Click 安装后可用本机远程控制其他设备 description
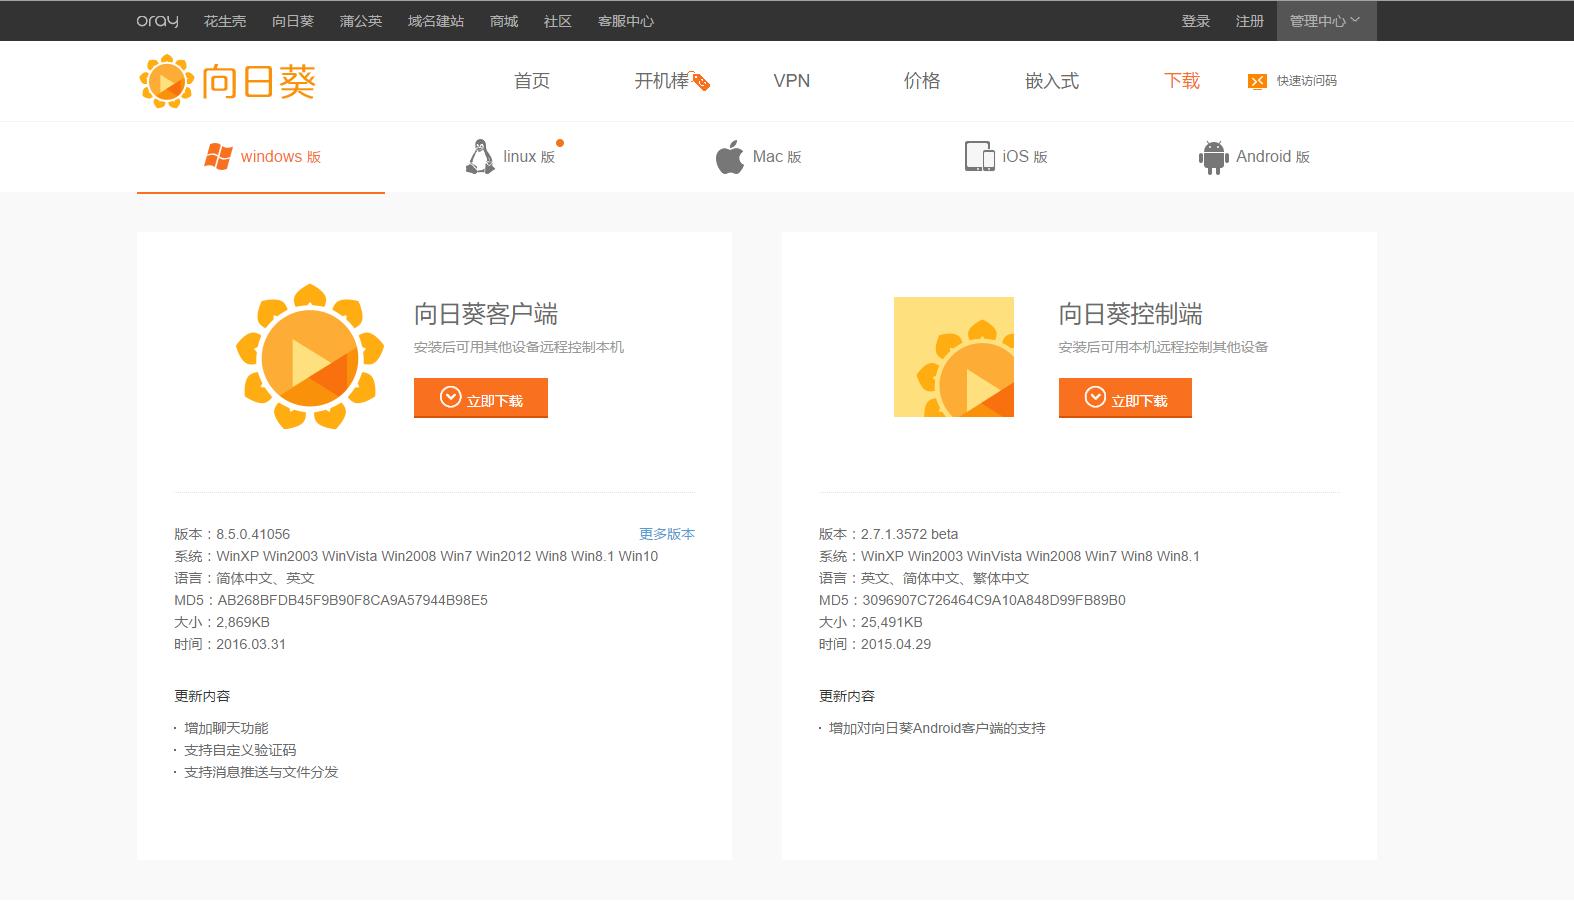 (x=1164, y=347)
